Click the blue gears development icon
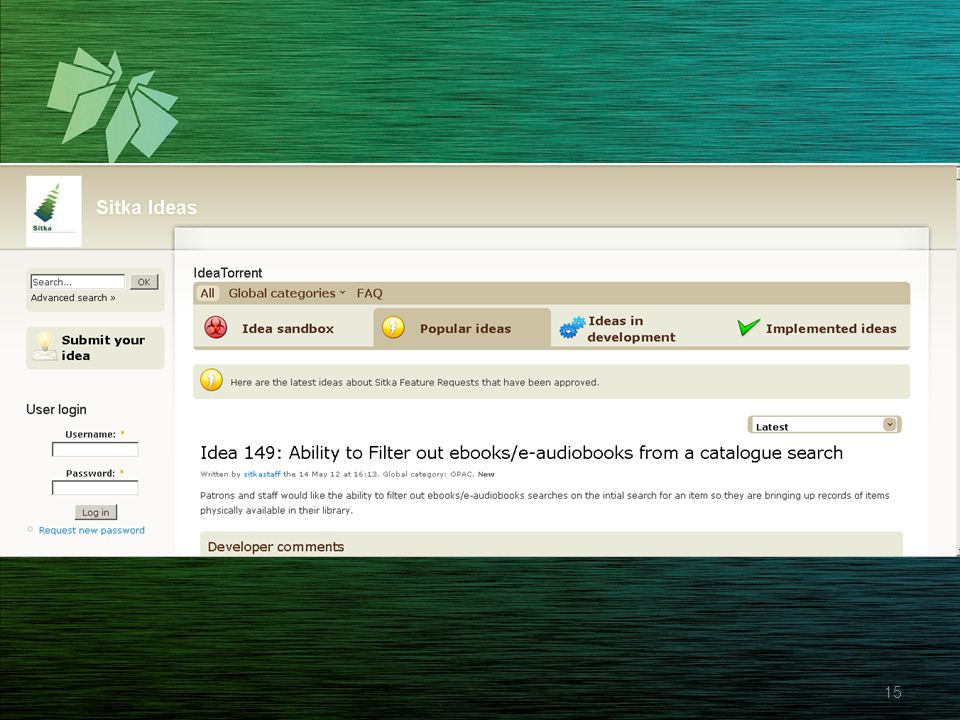The image size is (960, 720). [x=572, y=328]
